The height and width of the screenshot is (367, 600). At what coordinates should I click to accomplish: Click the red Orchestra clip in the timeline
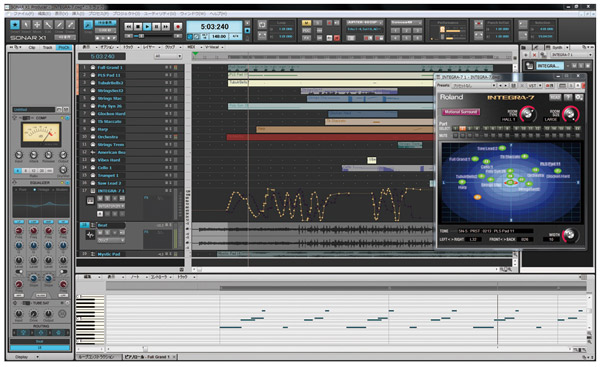point(330,137)
